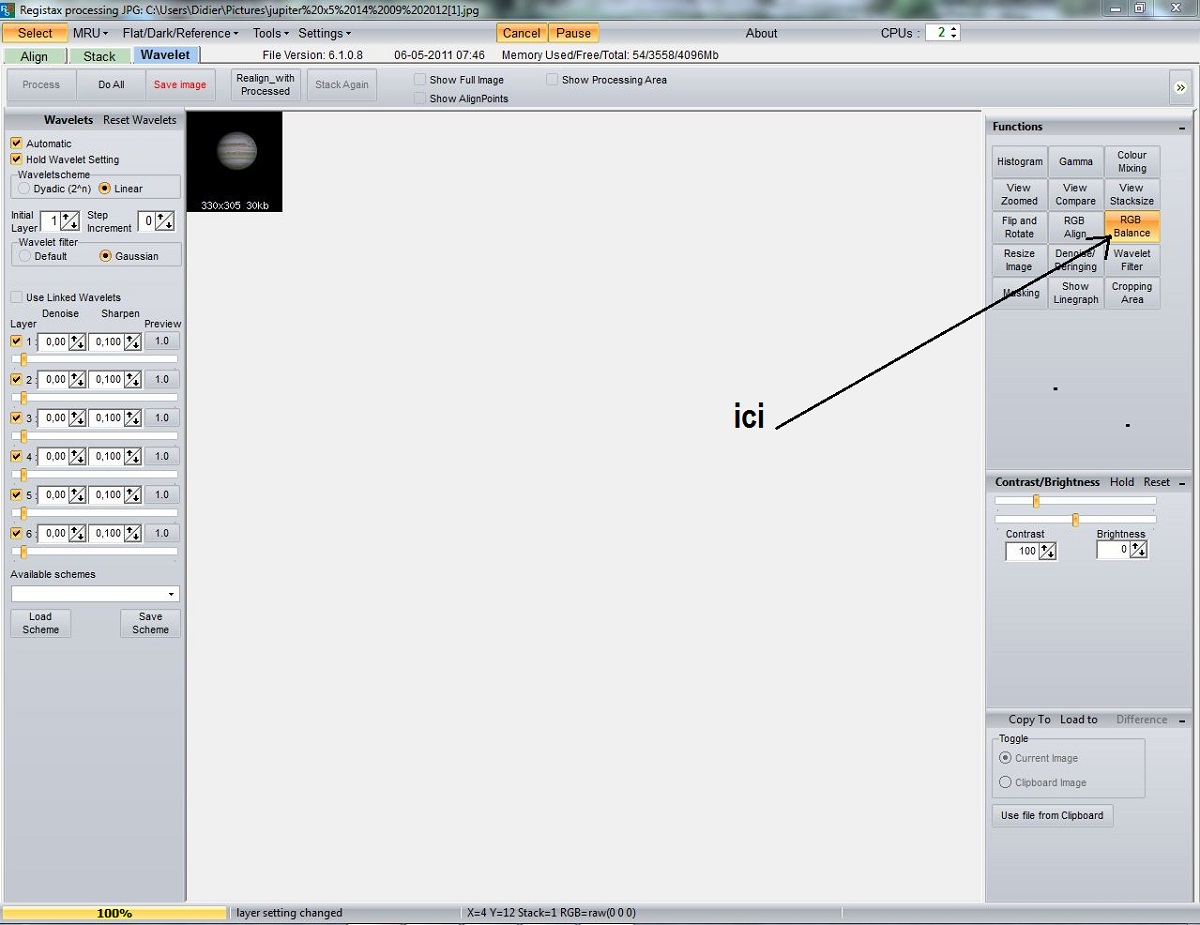Switch to the Wavelet tab
This screenshot has height=925, width=1200.
coord(165,55)
